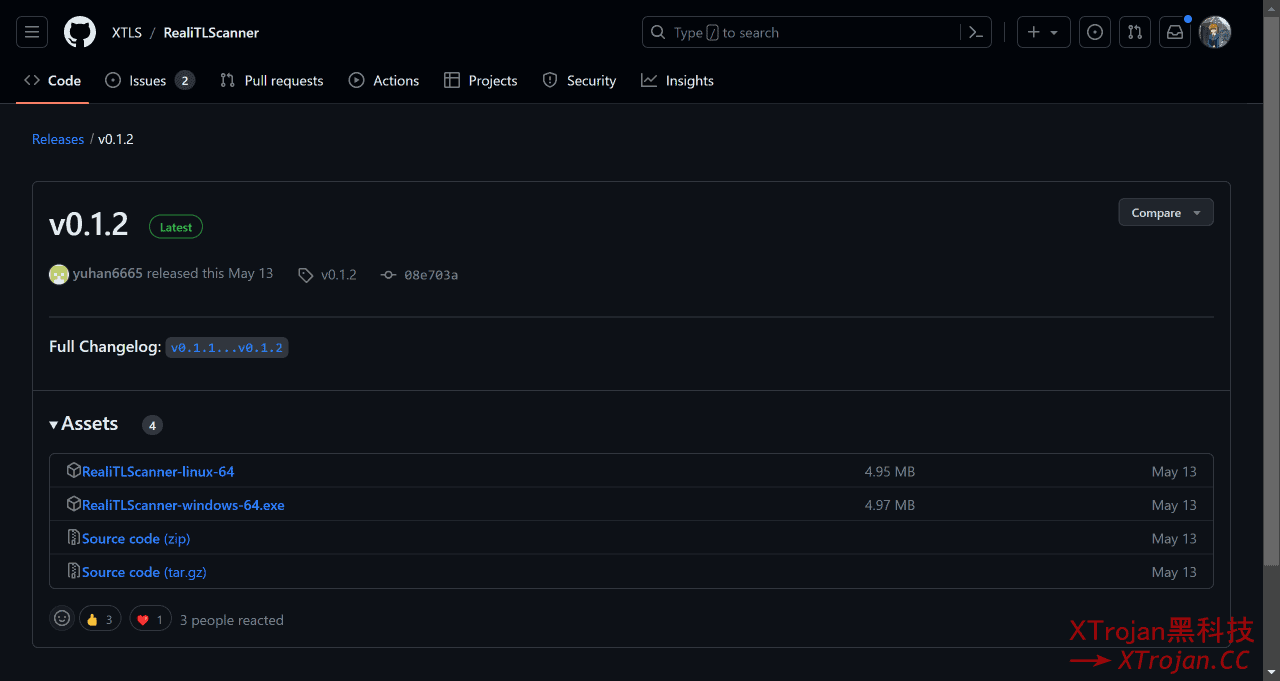Click the May 13 date for RealiTLScanner-linux-64

[1174, 471]
